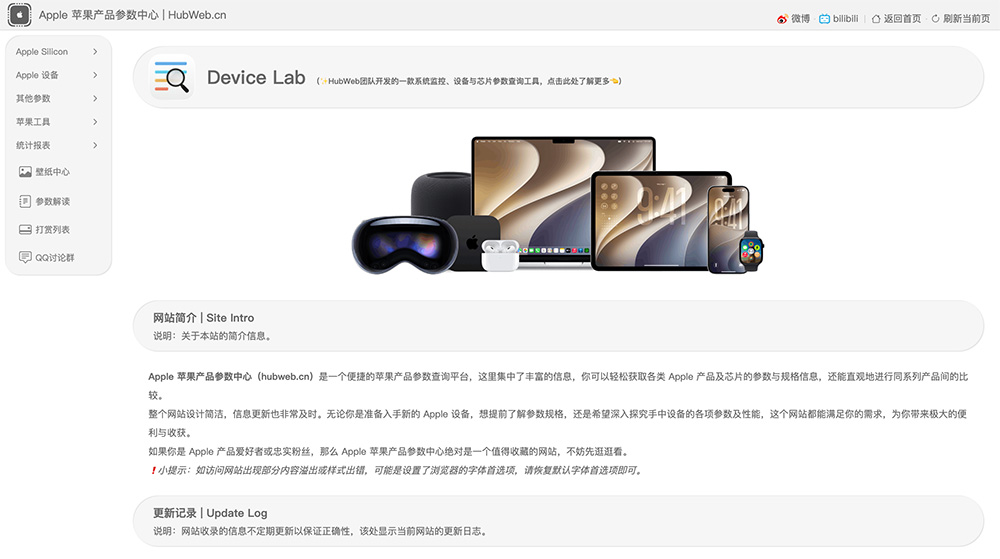
Task: Open the QQ讨论群 link
Action: point(55,258)
